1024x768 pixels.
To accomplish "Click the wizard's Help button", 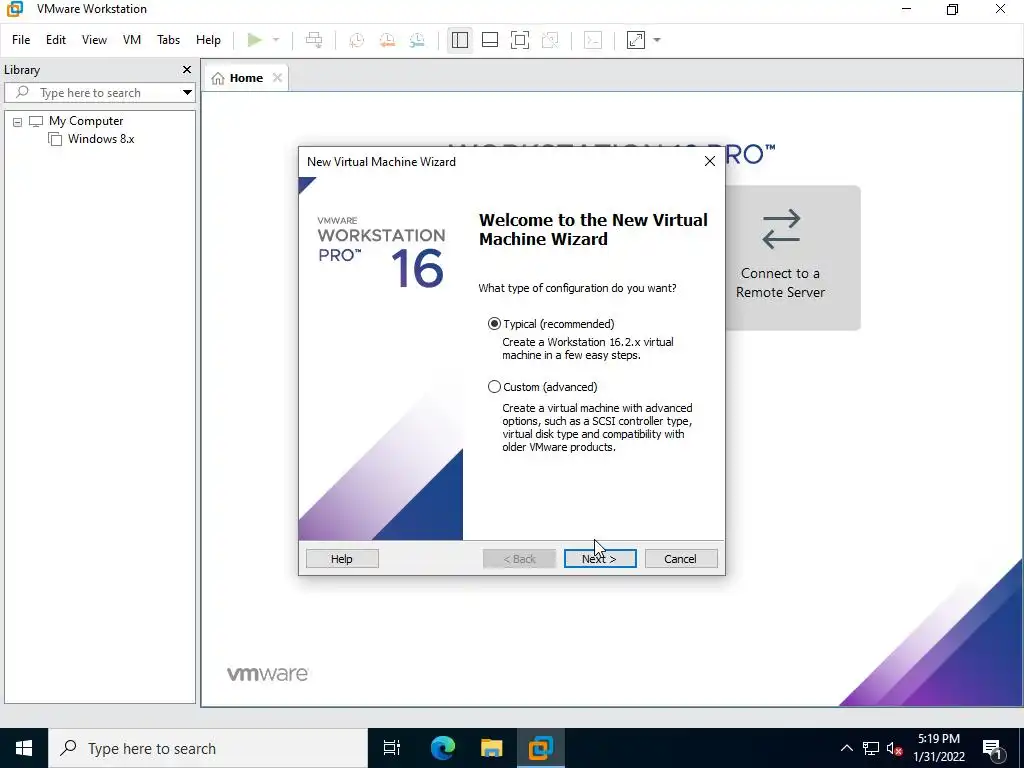I will tap(342, 558).
